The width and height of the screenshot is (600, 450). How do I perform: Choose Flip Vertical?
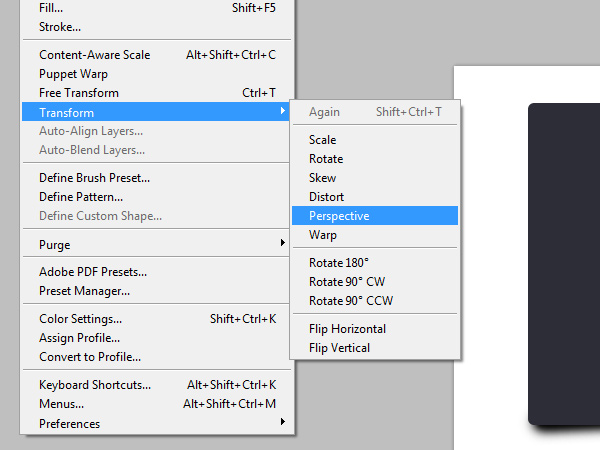[x=375, y=348]
